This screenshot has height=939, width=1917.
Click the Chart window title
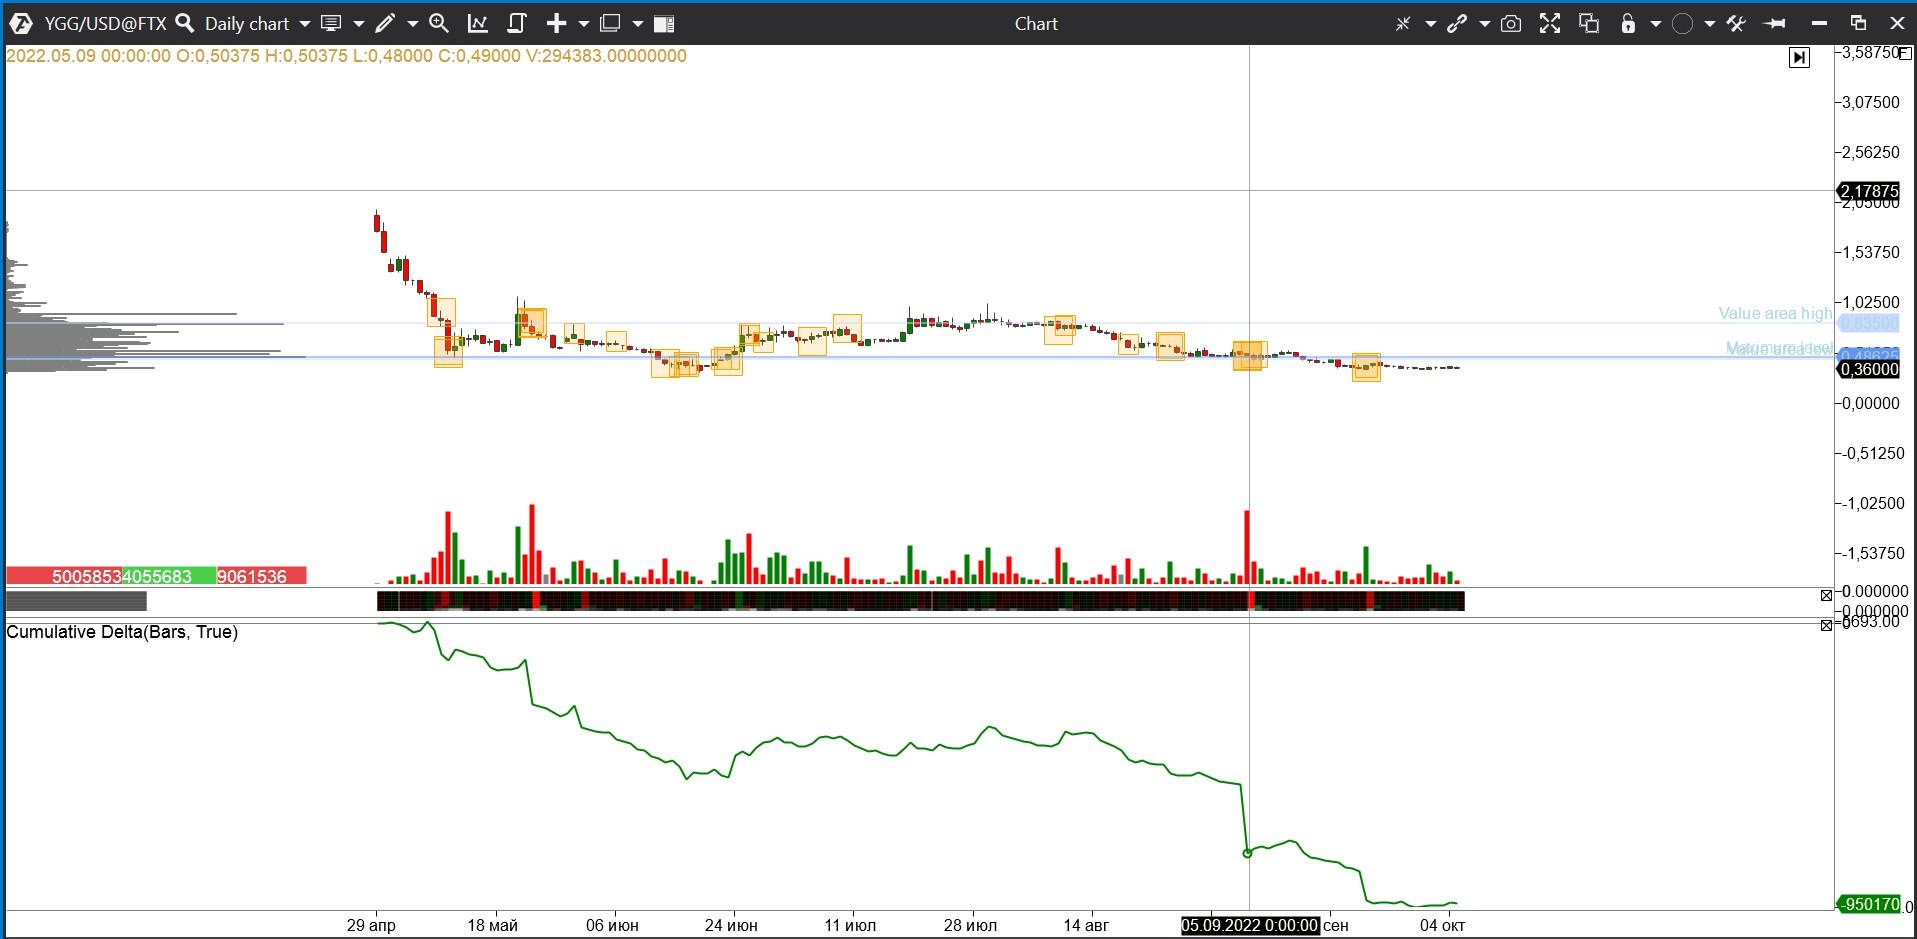(x=1036, y=23)
